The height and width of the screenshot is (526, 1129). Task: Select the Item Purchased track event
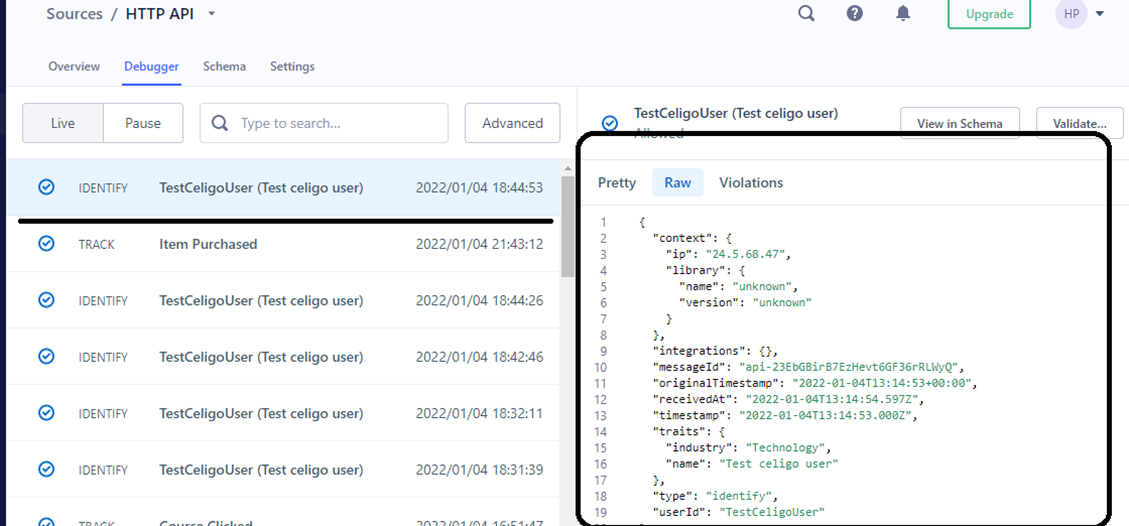283,244
